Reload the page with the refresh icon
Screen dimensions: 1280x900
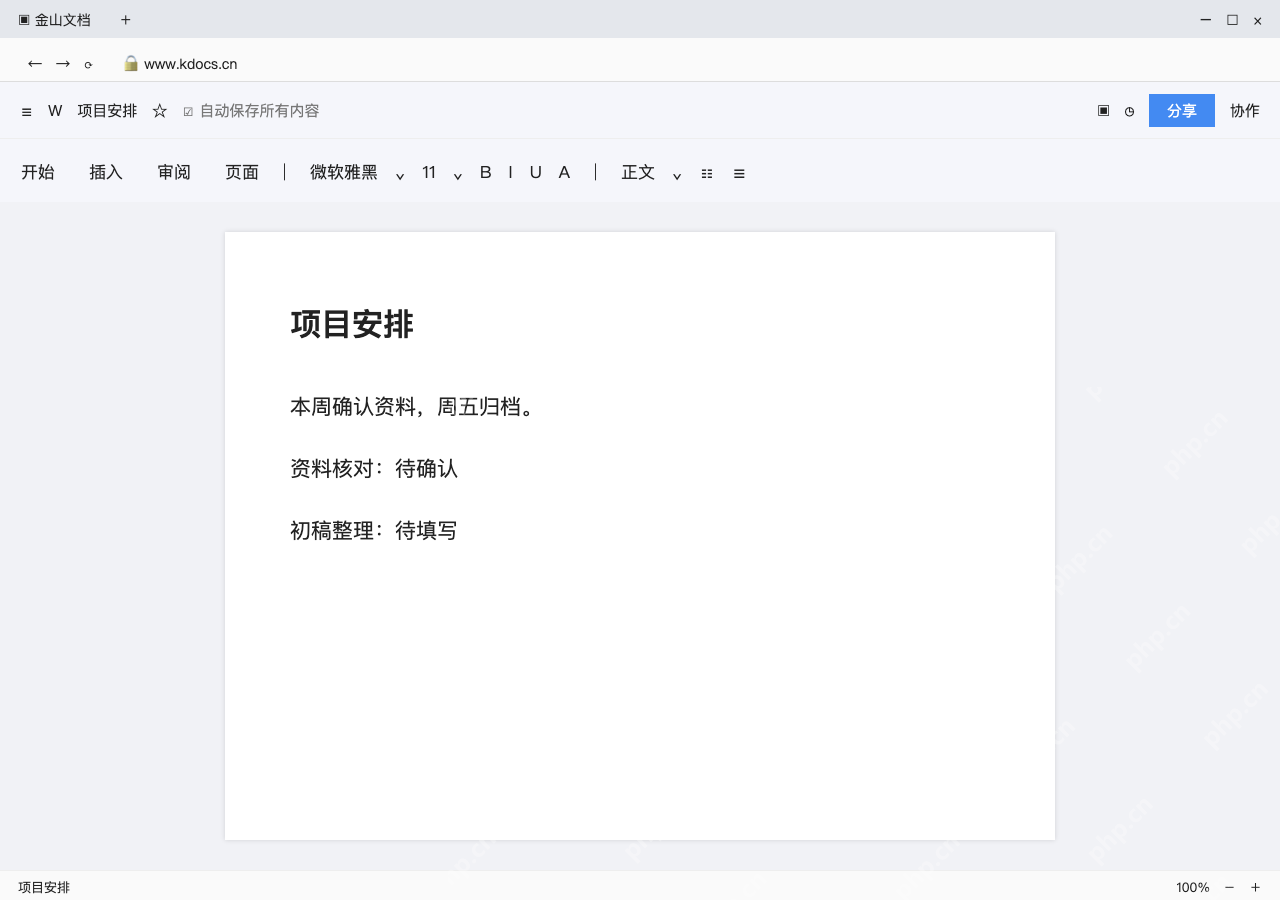tap(88, 65)
